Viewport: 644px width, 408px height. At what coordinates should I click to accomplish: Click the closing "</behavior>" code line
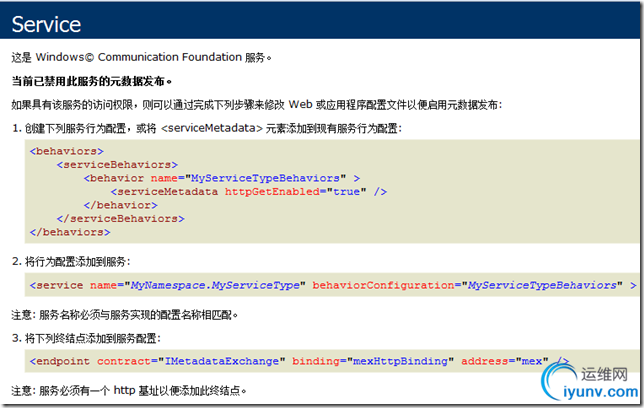(x=120, y=205)
